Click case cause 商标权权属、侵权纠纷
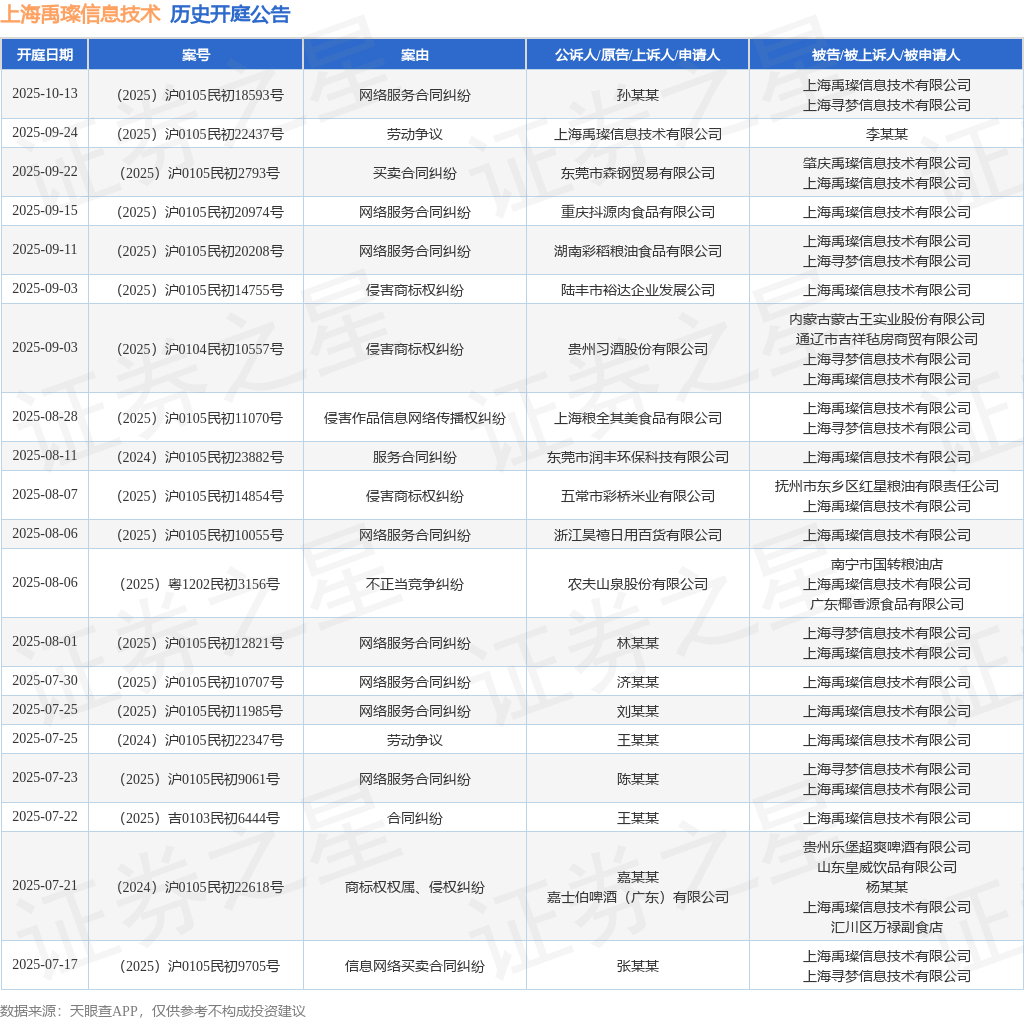 pos(415,887)
